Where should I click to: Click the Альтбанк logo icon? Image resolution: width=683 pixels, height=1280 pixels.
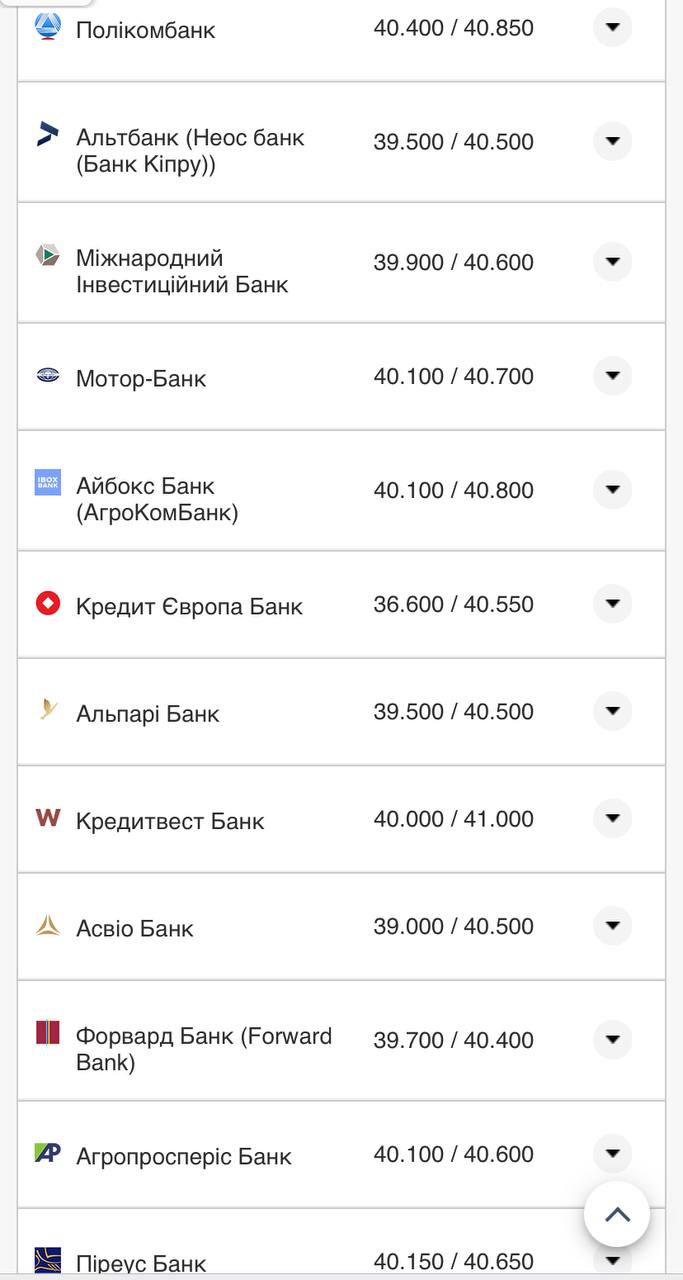pyautogui.click(x=48, y=134)
